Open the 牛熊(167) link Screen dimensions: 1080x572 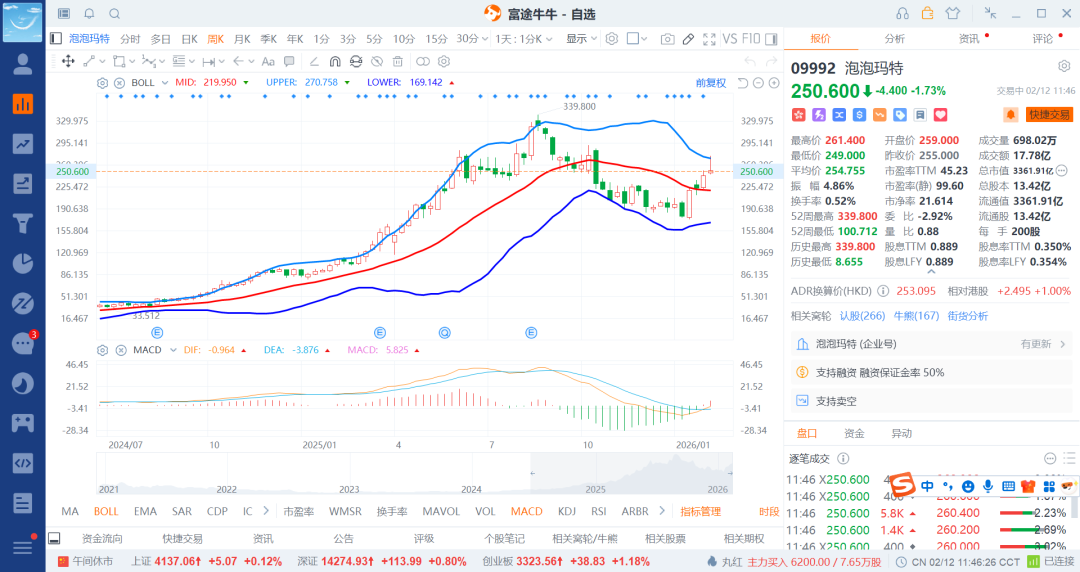[x=916, y=316]
